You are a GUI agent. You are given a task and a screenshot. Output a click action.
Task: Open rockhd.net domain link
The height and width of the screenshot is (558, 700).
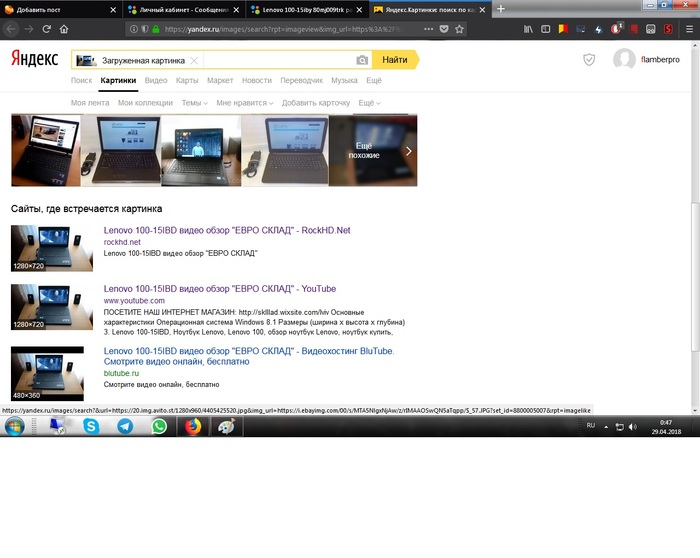click(122, 242)
